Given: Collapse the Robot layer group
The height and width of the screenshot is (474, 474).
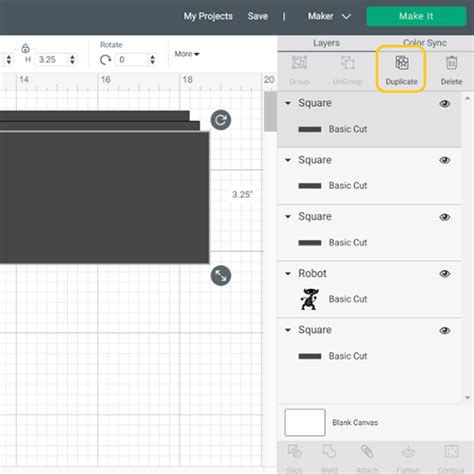Looking at the screenshot, I should click(x=288, y=274).
